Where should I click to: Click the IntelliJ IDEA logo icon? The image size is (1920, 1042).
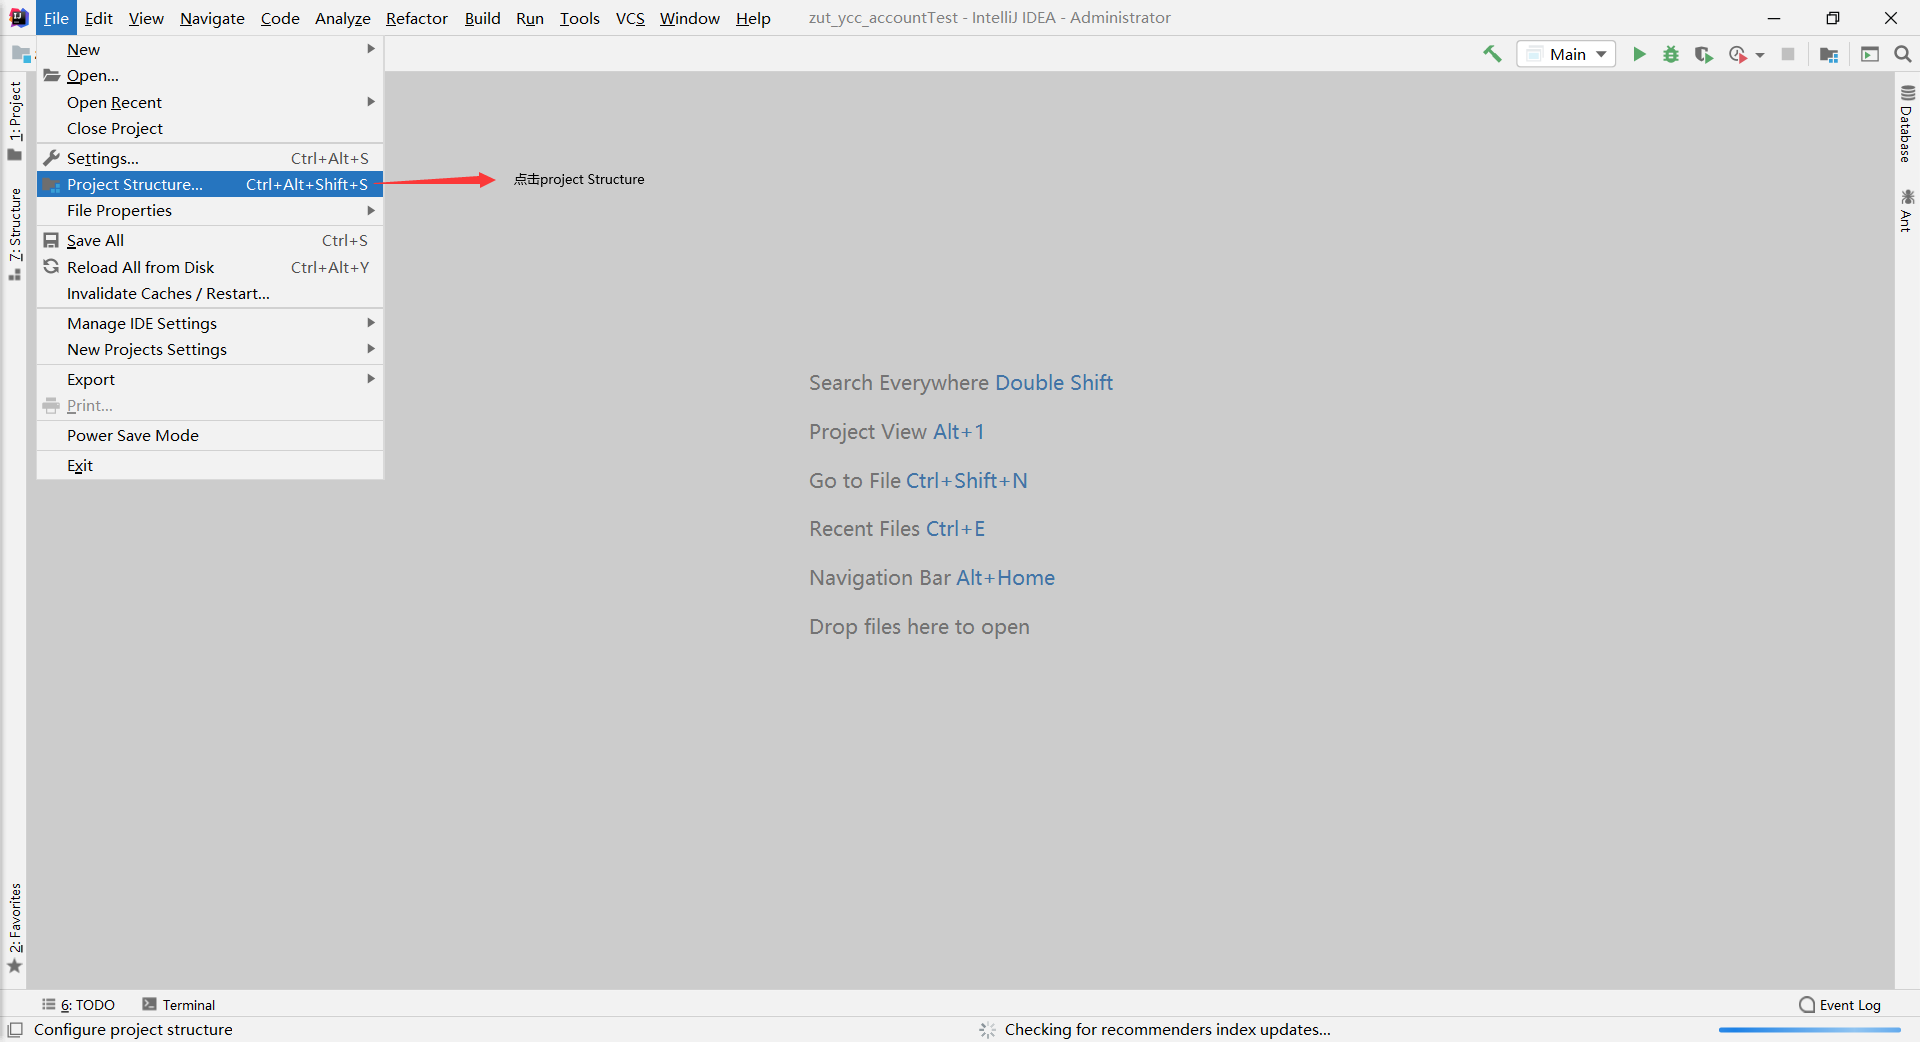click(18, 18)
